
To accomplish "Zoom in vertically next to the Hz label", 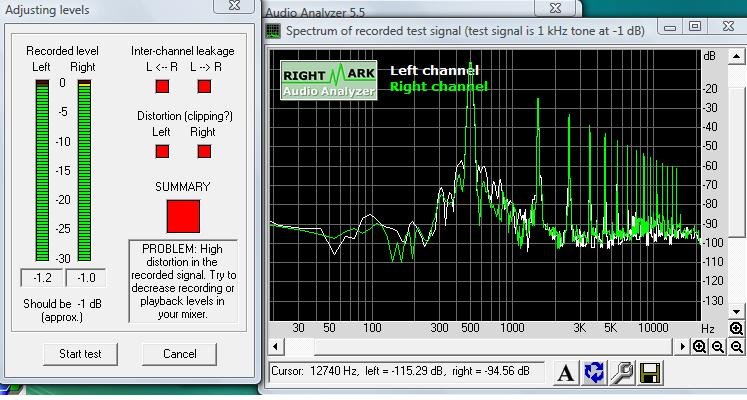I will point(736,328).
